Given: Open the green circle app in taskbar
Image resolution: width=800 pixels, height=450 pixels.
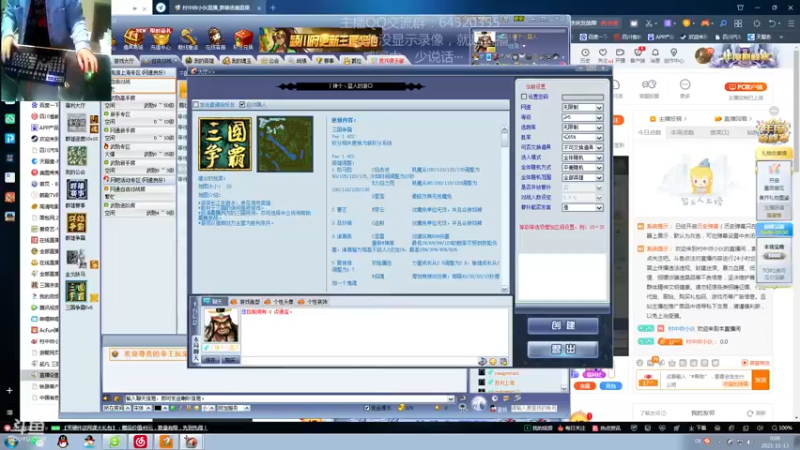Looking at the screenshot, I should [115, 441].
